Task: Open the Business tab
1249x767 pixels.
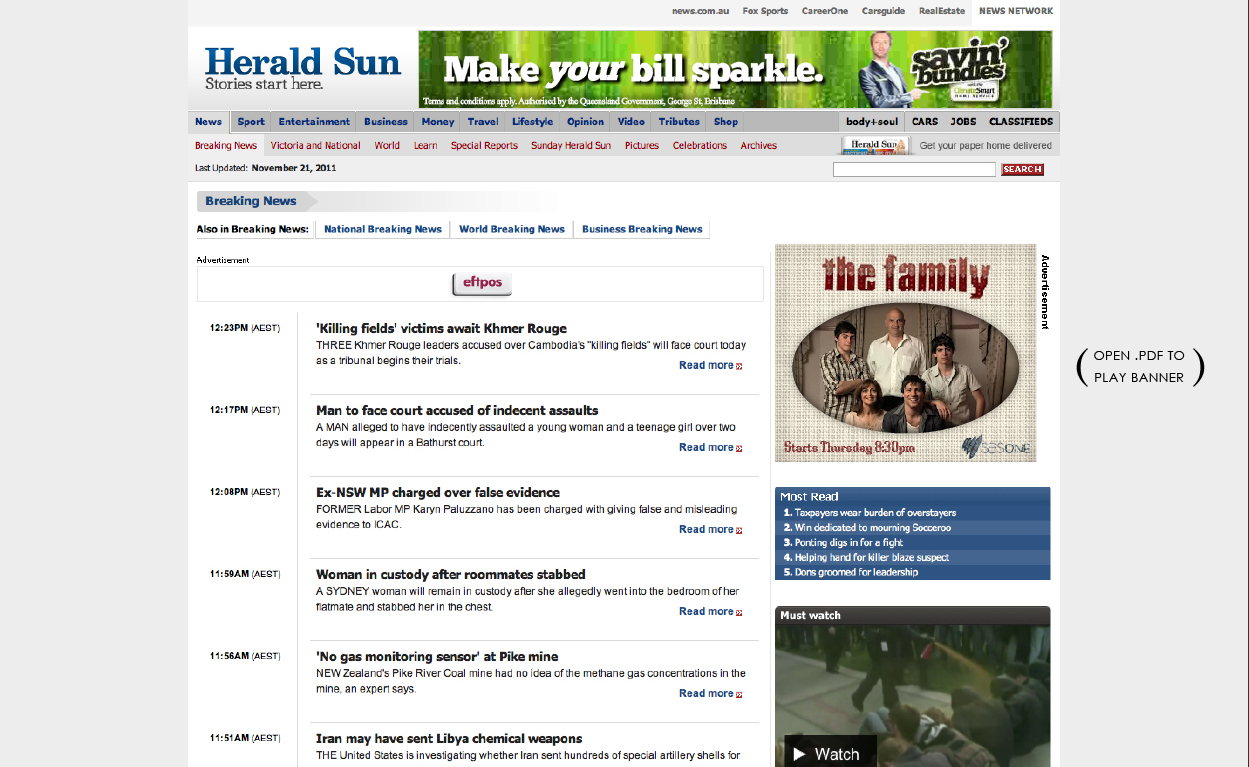Action: (x=386, y=122)
